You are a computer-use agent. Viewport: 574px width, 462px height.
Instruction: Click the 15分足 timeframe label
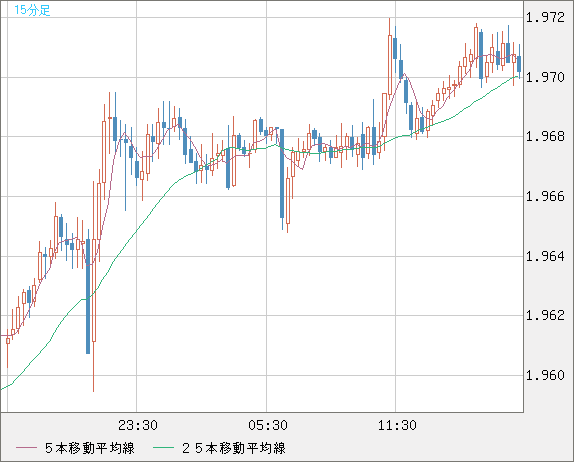coord(32,10)
